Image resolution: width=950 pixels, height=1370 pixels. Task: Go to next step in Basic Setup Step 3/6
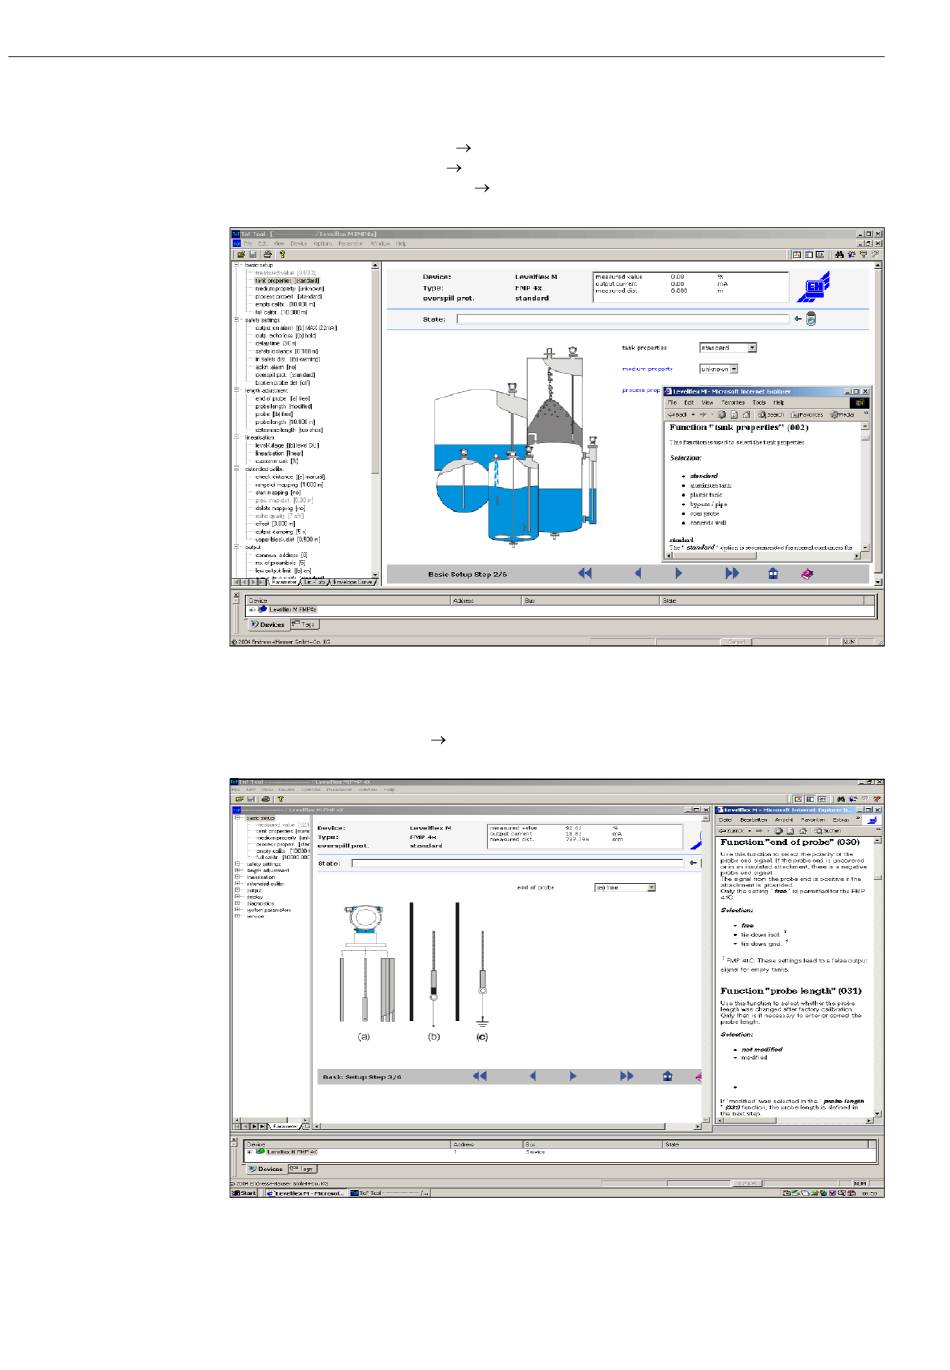tap(573, 1076)
